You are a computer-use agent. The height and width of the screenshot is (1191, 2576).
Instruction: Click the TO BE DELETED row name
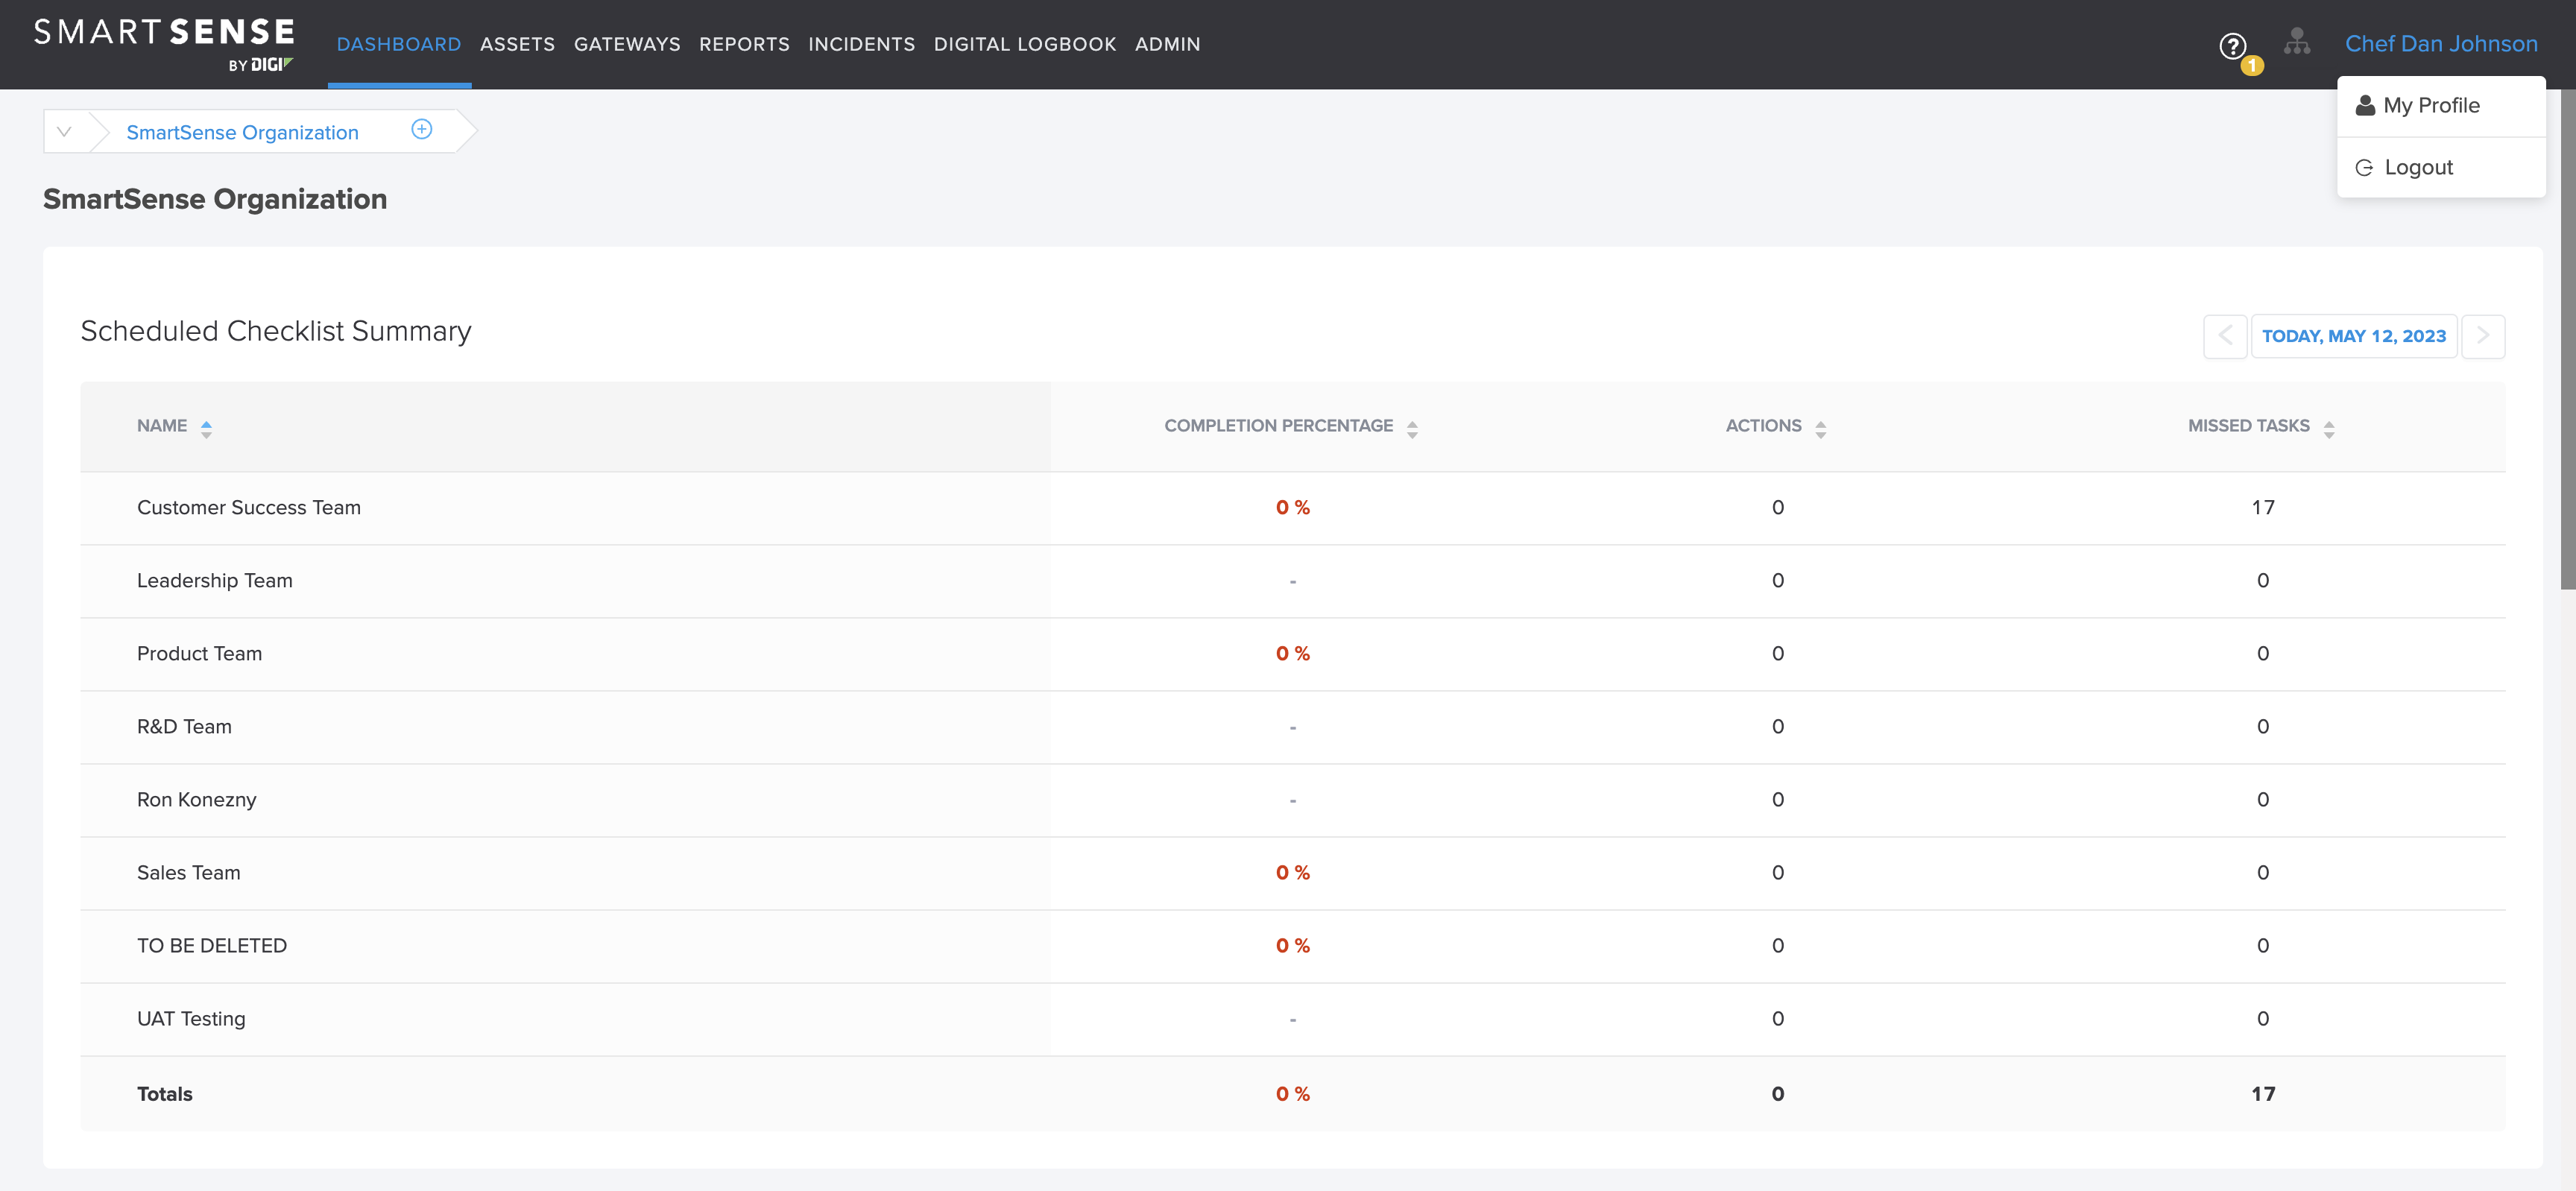click(x=212, y=945)
